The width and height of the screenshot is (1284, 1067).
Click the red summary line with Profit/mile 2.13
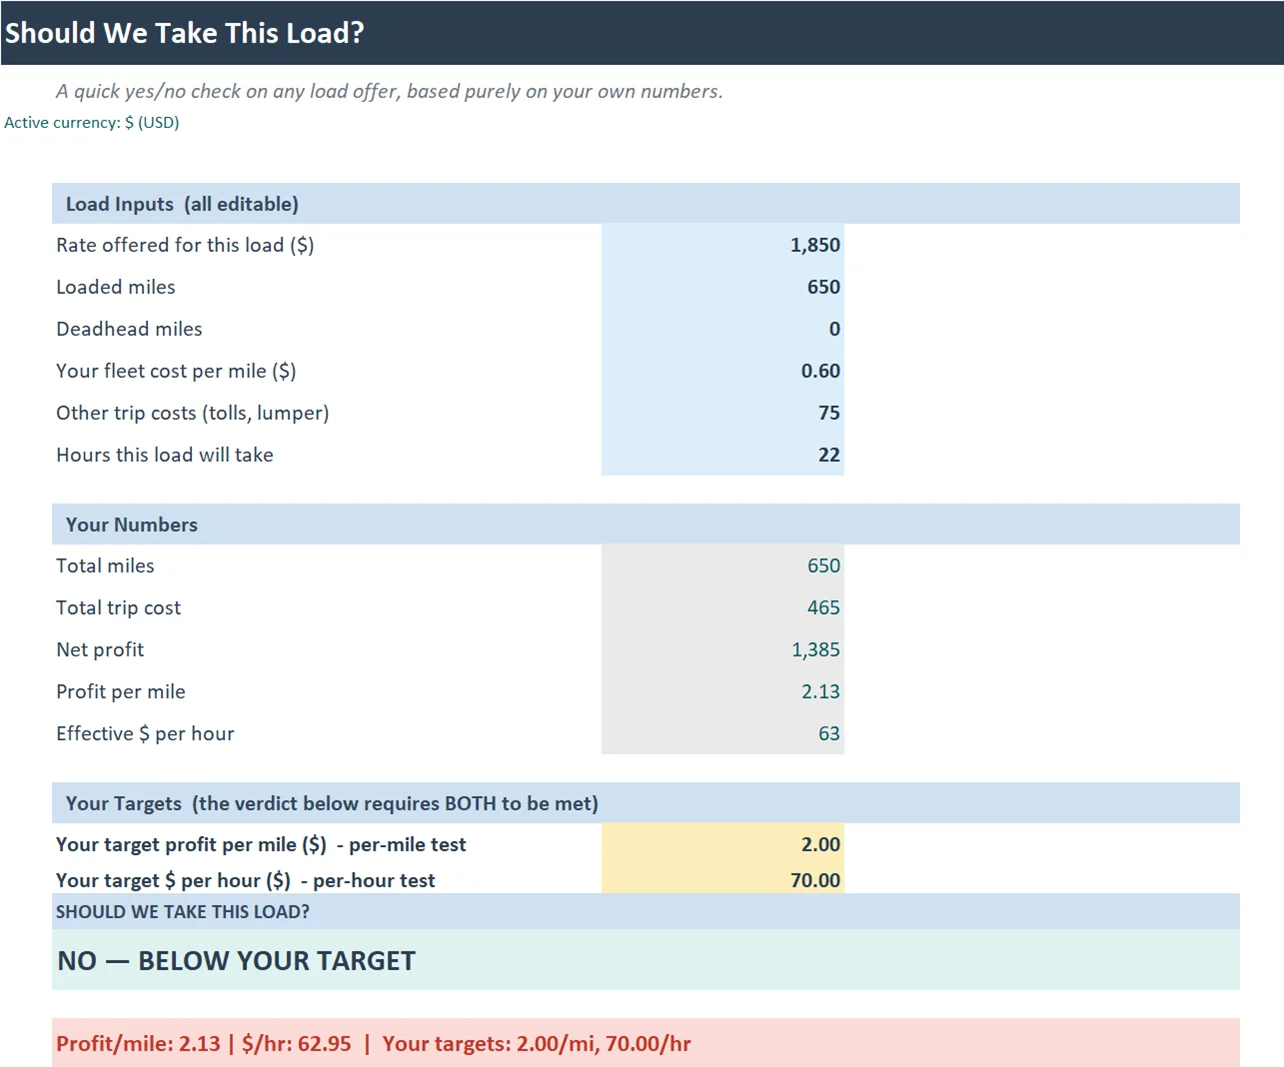[646, 1043]
